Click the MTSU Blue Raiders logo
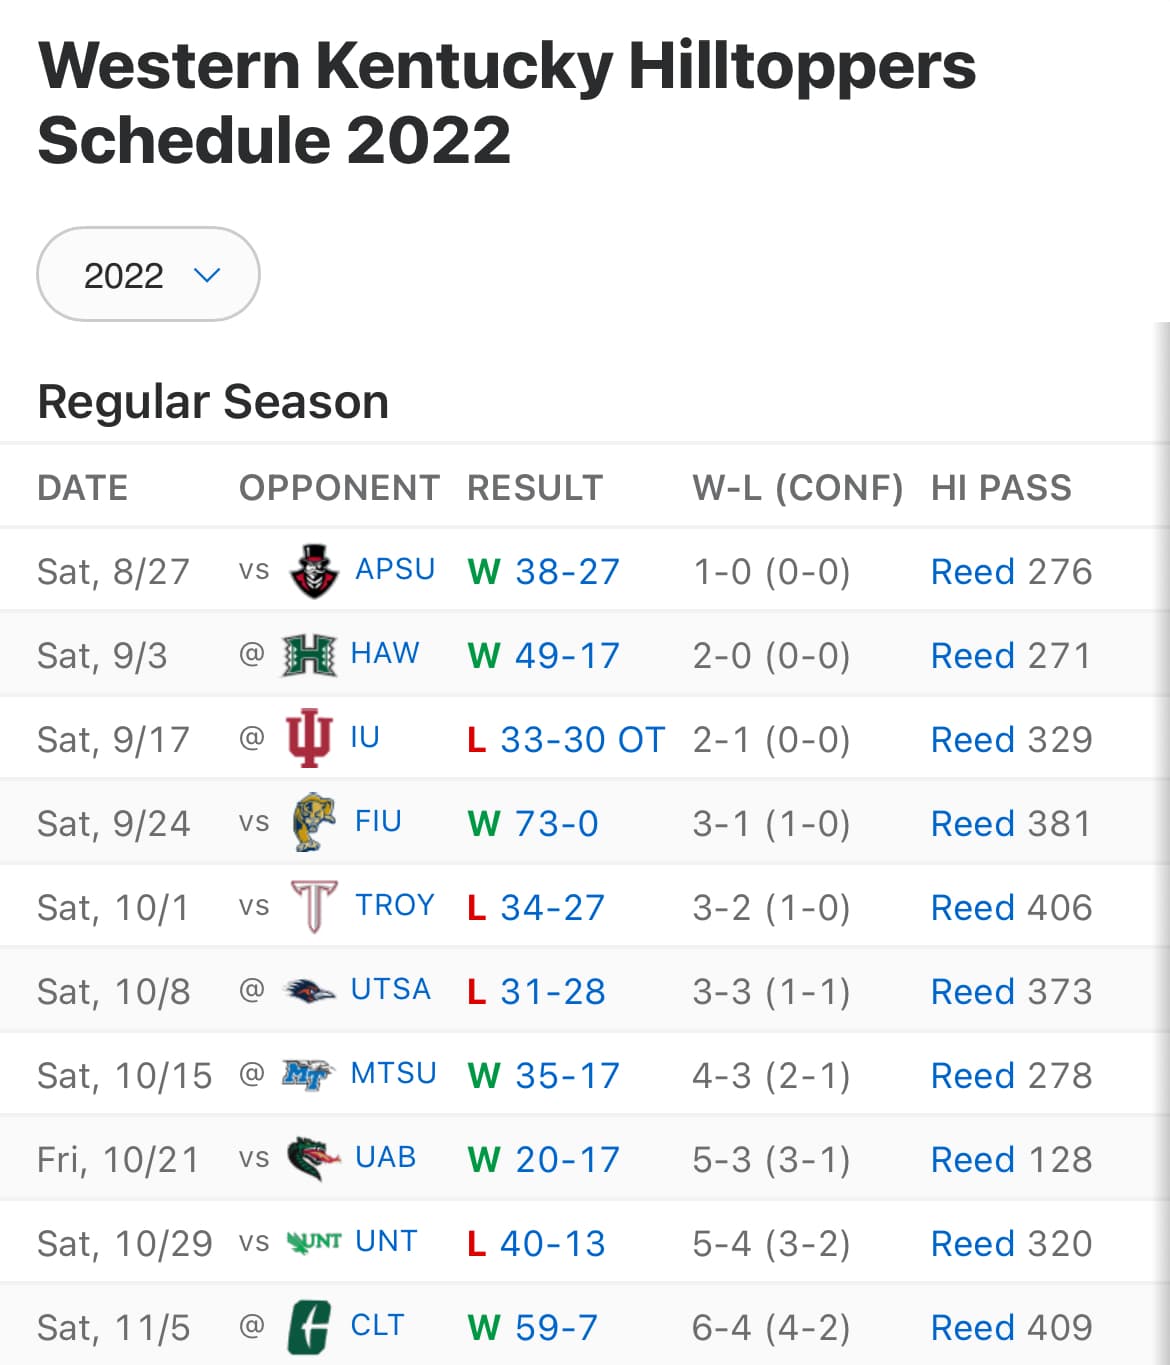This screenshot has height=1365, width=1170. (x=309, y=1075)
